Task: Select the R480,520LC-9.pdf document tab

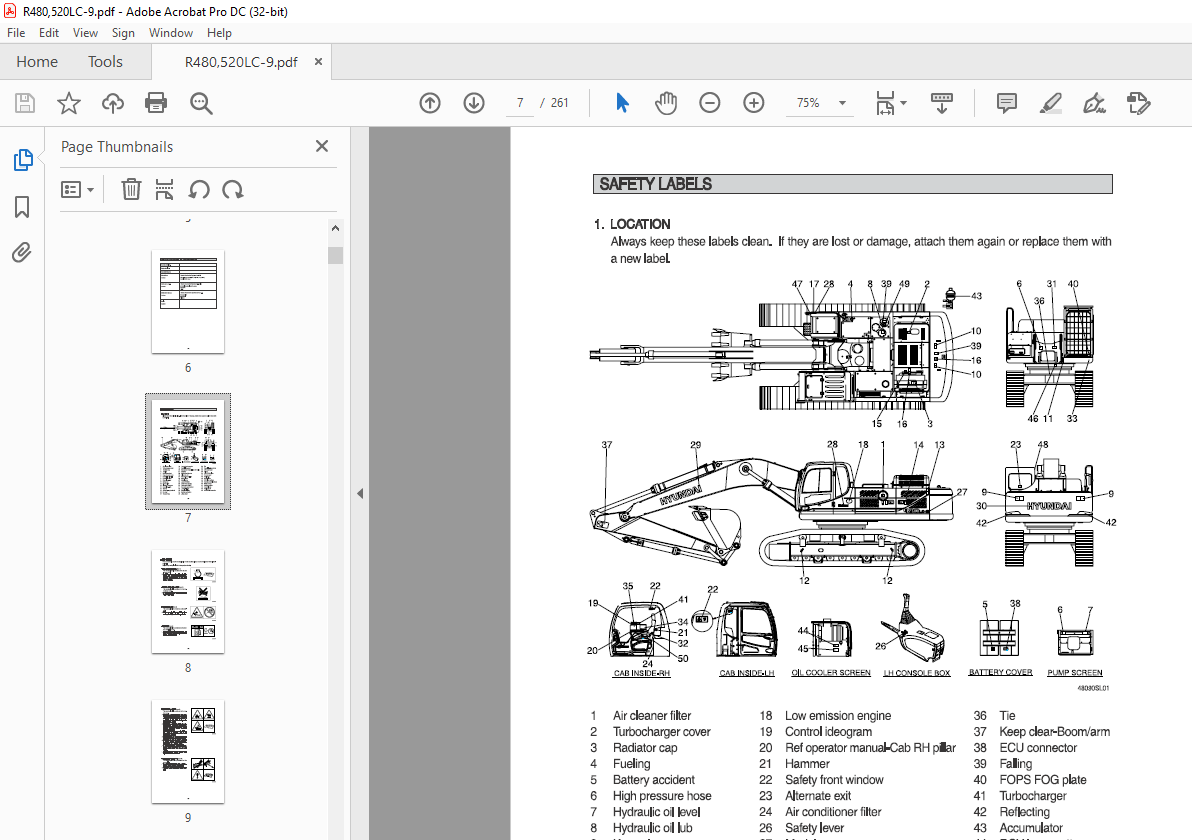Action: tap(241, 62)
